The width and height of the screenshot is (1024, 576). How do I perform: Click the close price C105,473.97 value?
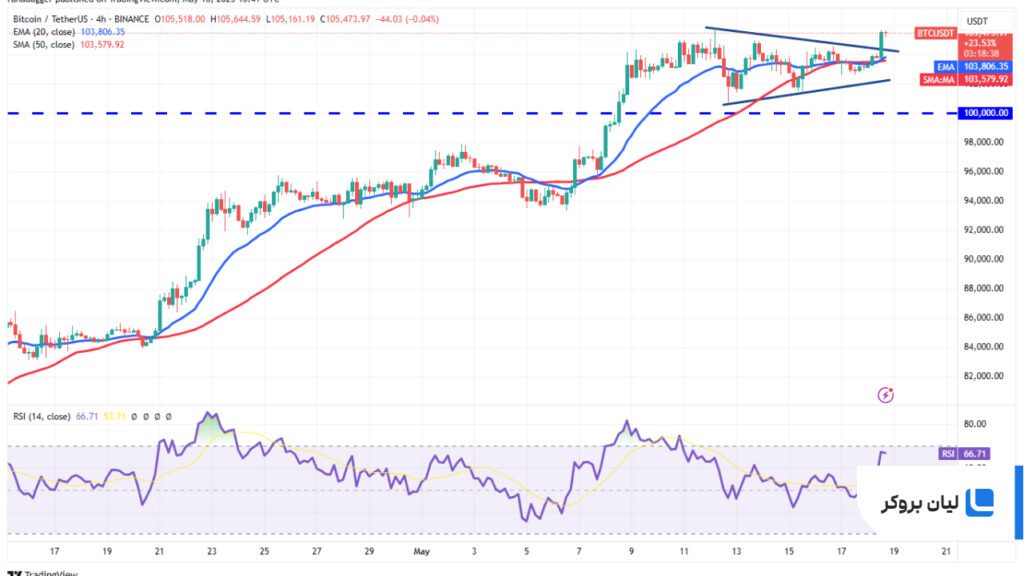point(345,19)
